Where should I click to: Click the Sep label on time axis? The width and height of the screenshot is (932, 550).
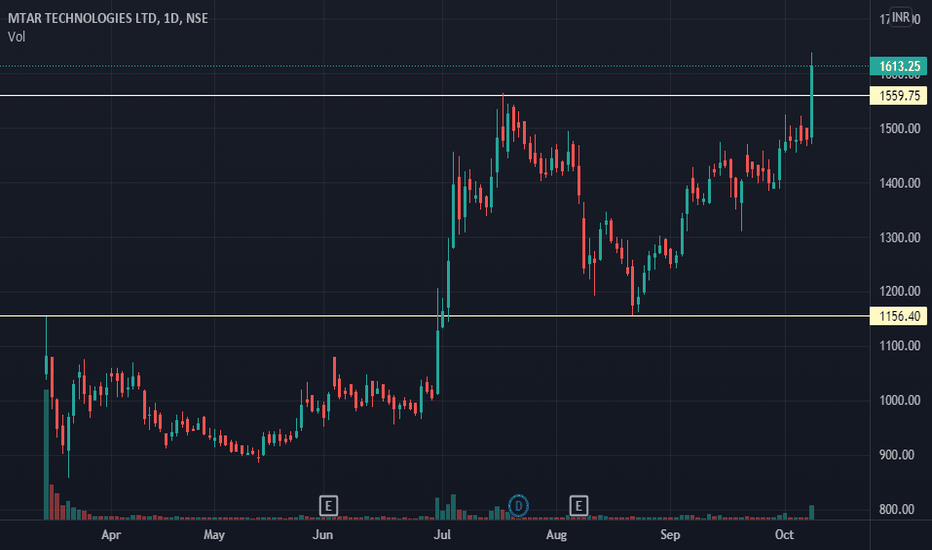(x=670, y=535)
